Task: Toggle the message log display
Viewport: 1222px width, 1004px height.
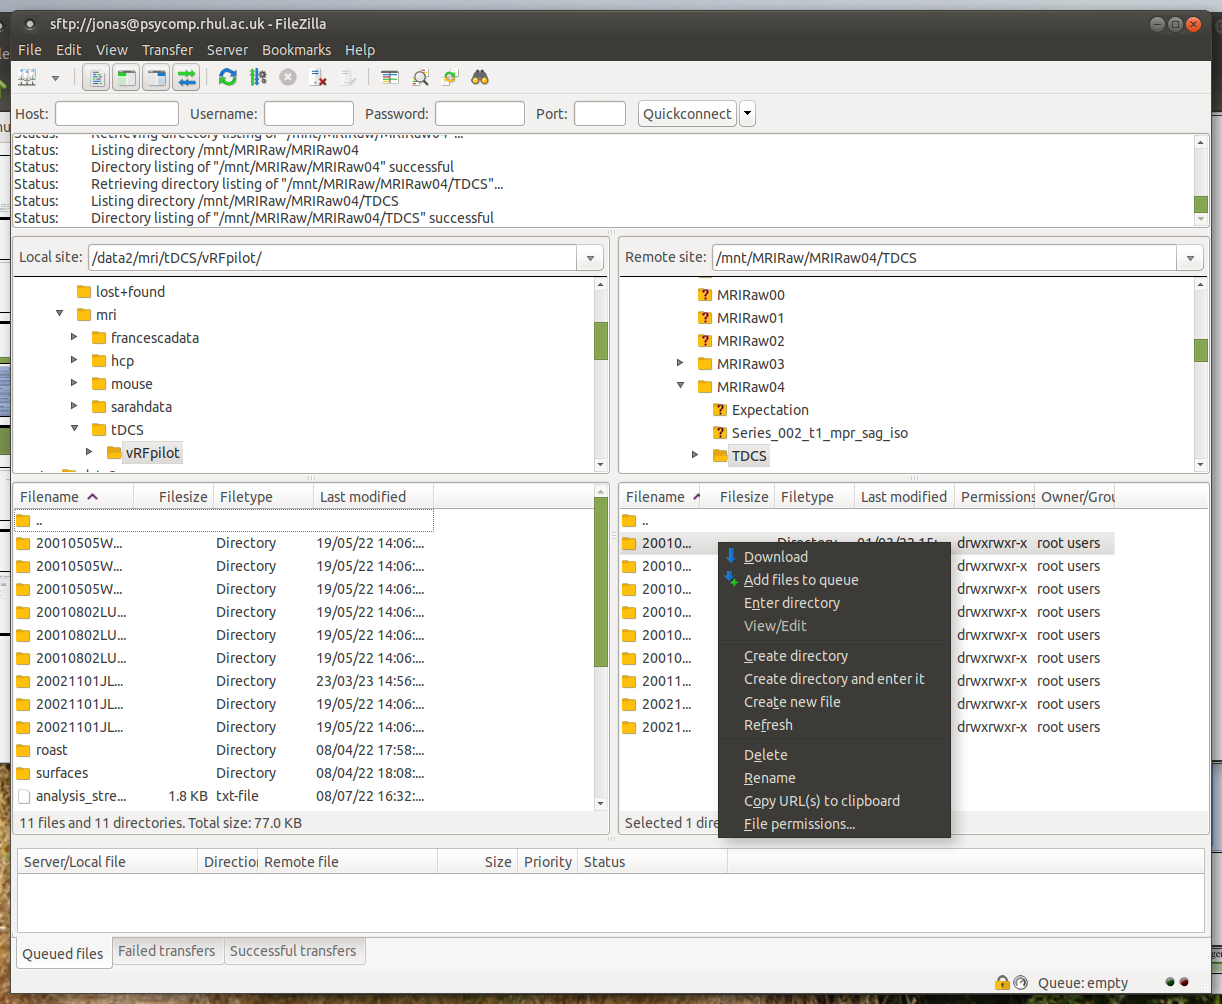Action: (96, 77)
